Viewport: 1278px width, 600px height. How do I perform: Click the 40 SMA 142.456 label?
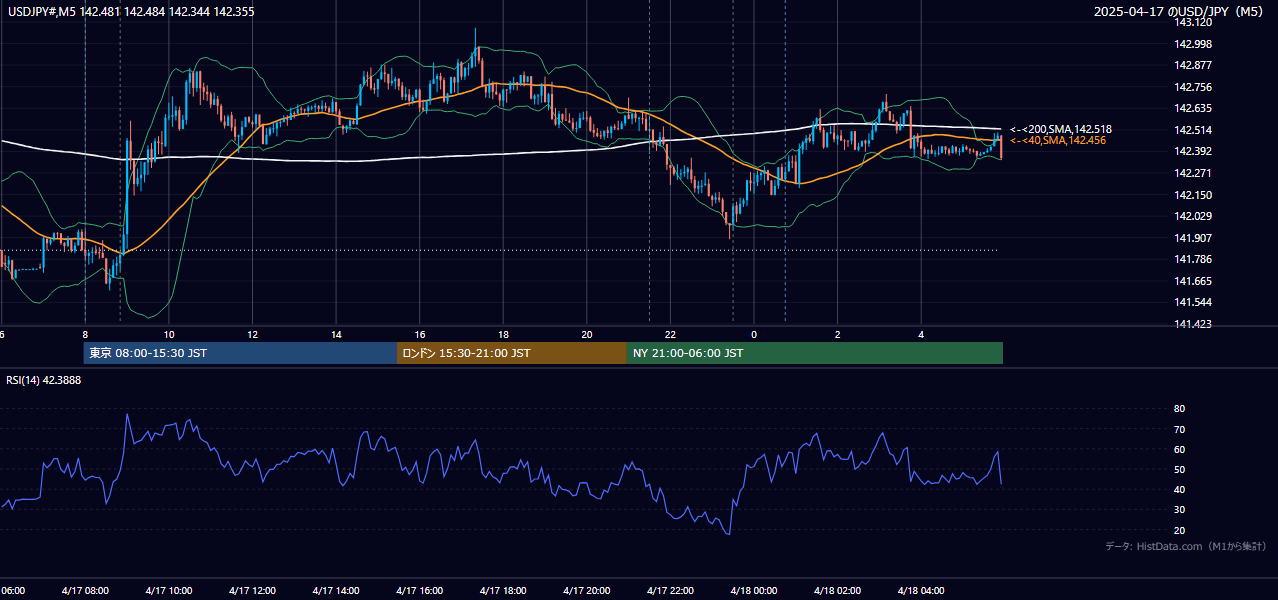[x=1058, y=140]
